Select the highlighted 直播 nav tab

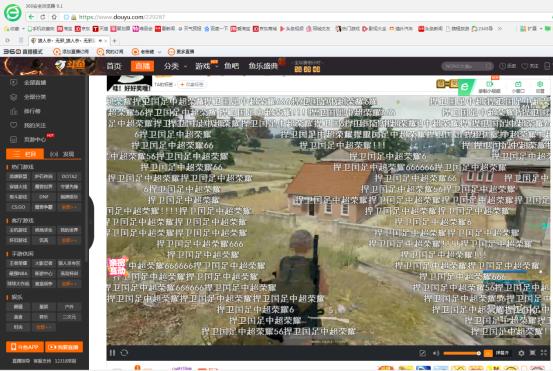[x=143, y=66]
